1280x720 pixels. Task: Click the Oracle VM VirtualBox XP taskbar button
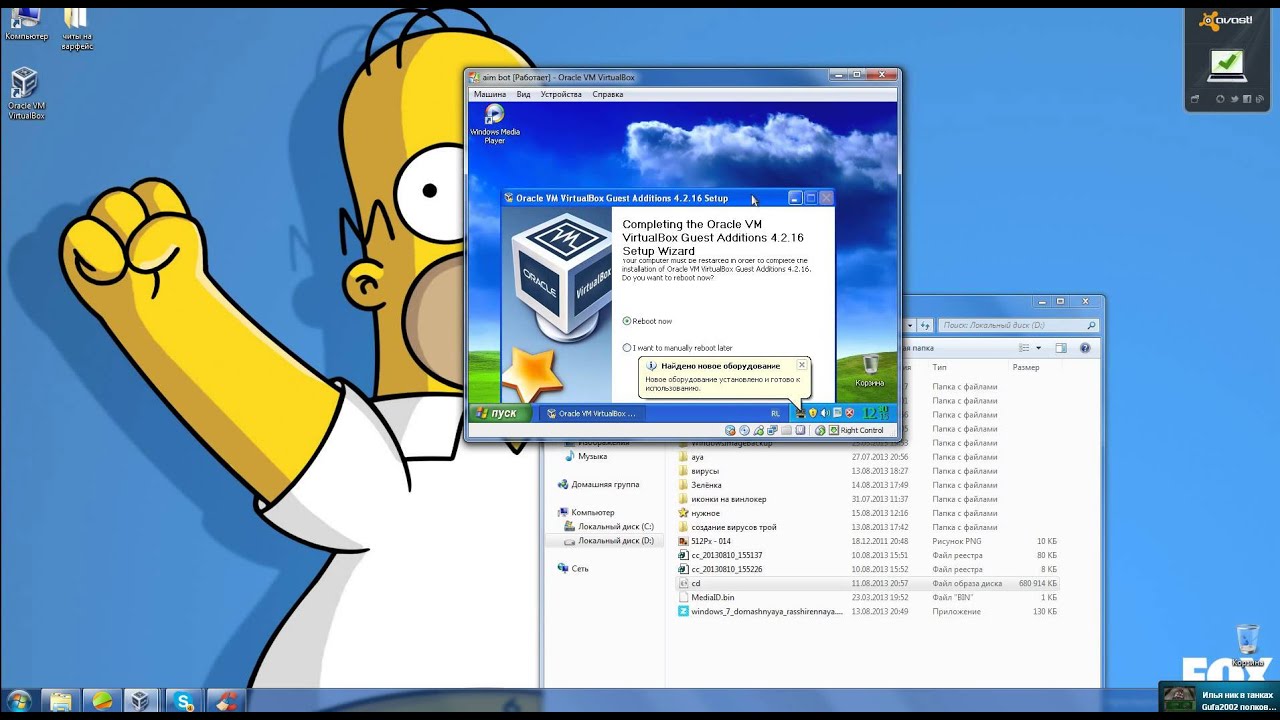pos(592,413)
